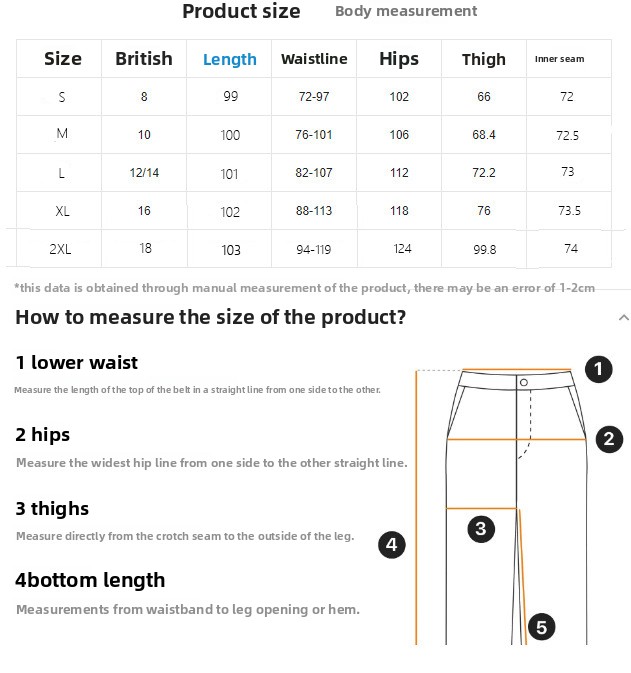Click the '4bottom length' heading
This screenshot has width=631, height=673.
pyautogui.click(x=90, y=580)
